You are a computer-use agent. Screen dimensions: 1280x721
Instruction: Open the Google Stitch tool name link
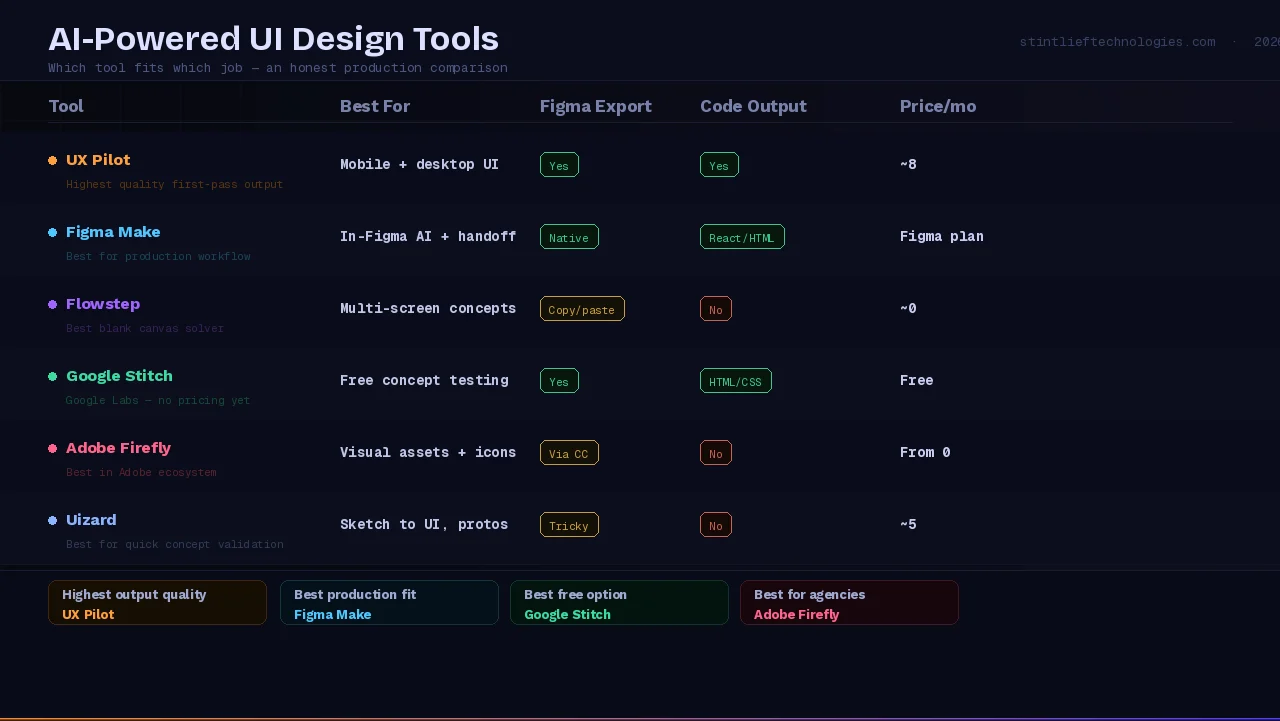tap(119, 376)
